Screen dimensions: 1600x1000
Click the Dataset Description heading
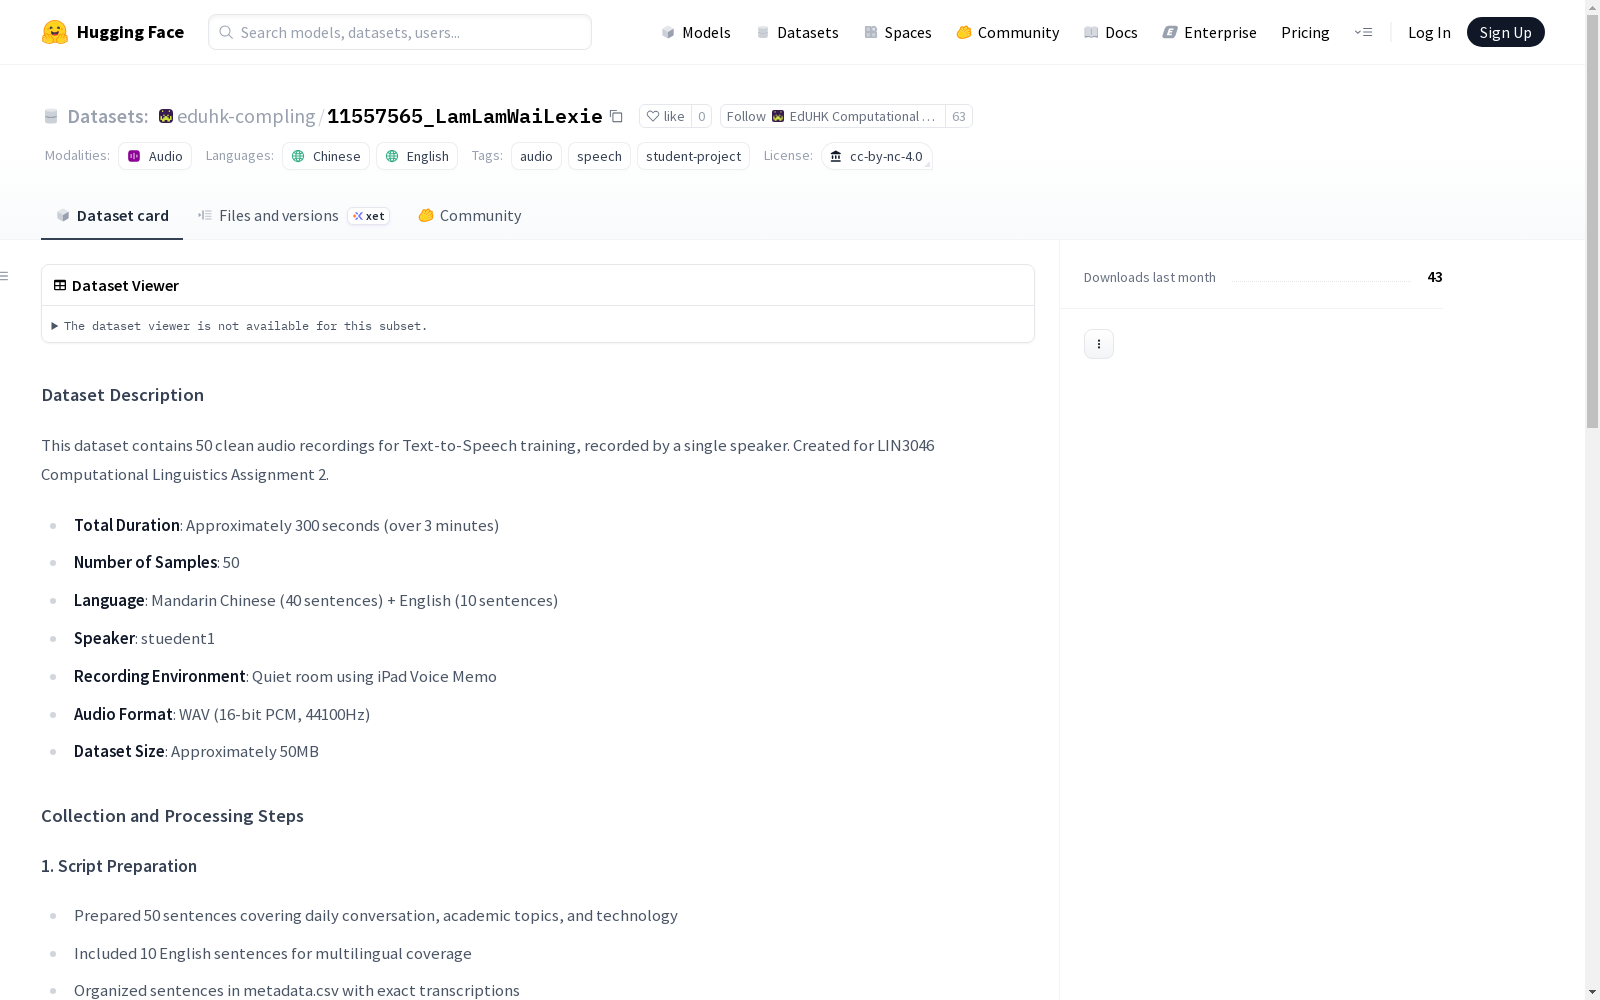tap(122, 395)
